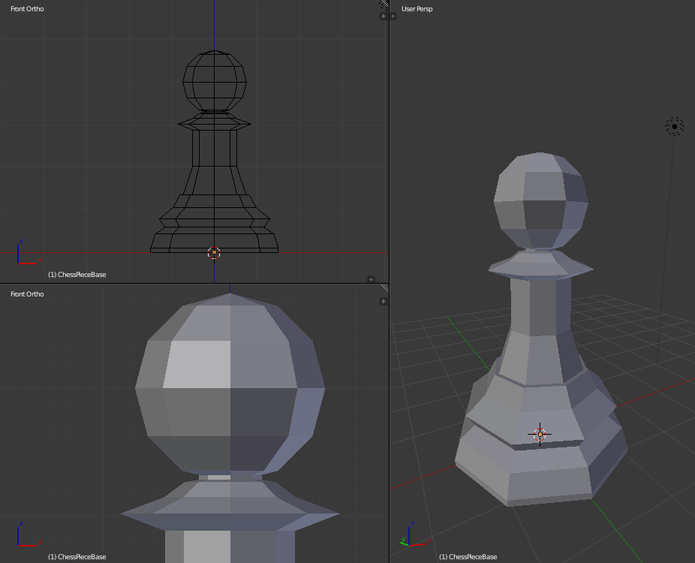Reveal the hidden header of the wireframe viewport
Screen dimensions: 695x563
point(371,279)
